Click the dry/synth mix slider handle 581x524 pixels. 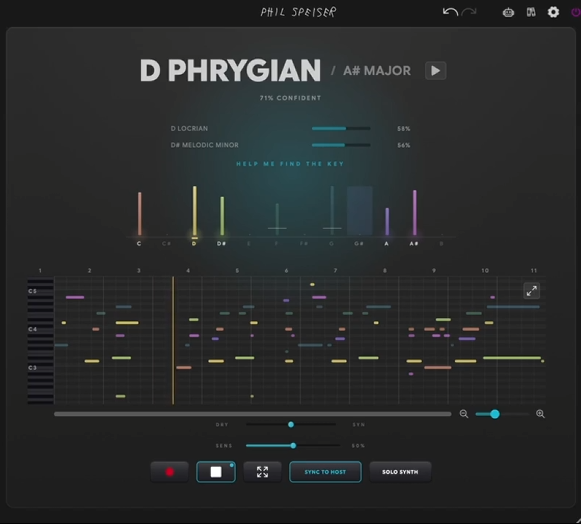tap(291, 425)
